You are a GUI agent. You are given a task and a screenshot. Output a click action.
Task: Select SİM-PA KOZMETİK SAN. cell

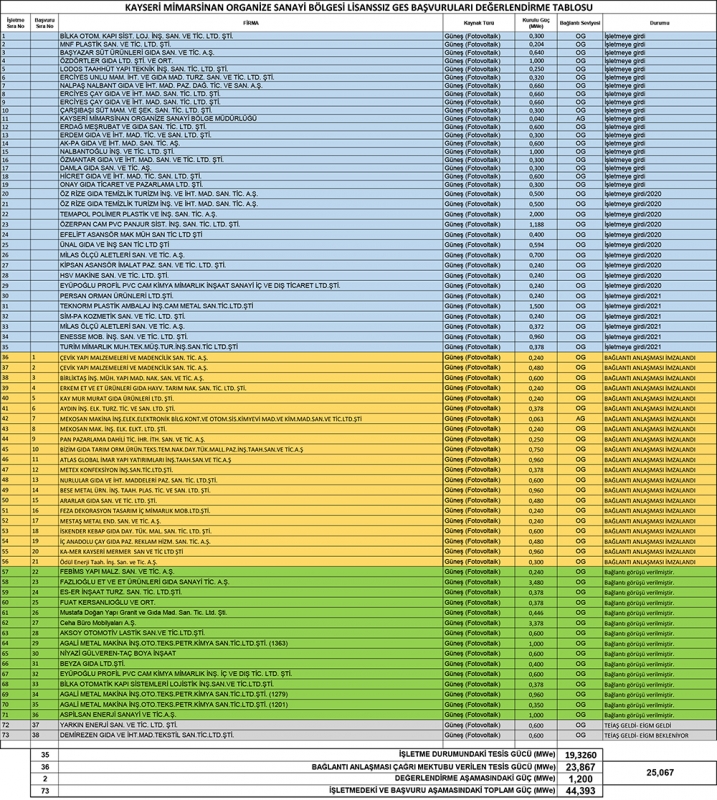251,316
